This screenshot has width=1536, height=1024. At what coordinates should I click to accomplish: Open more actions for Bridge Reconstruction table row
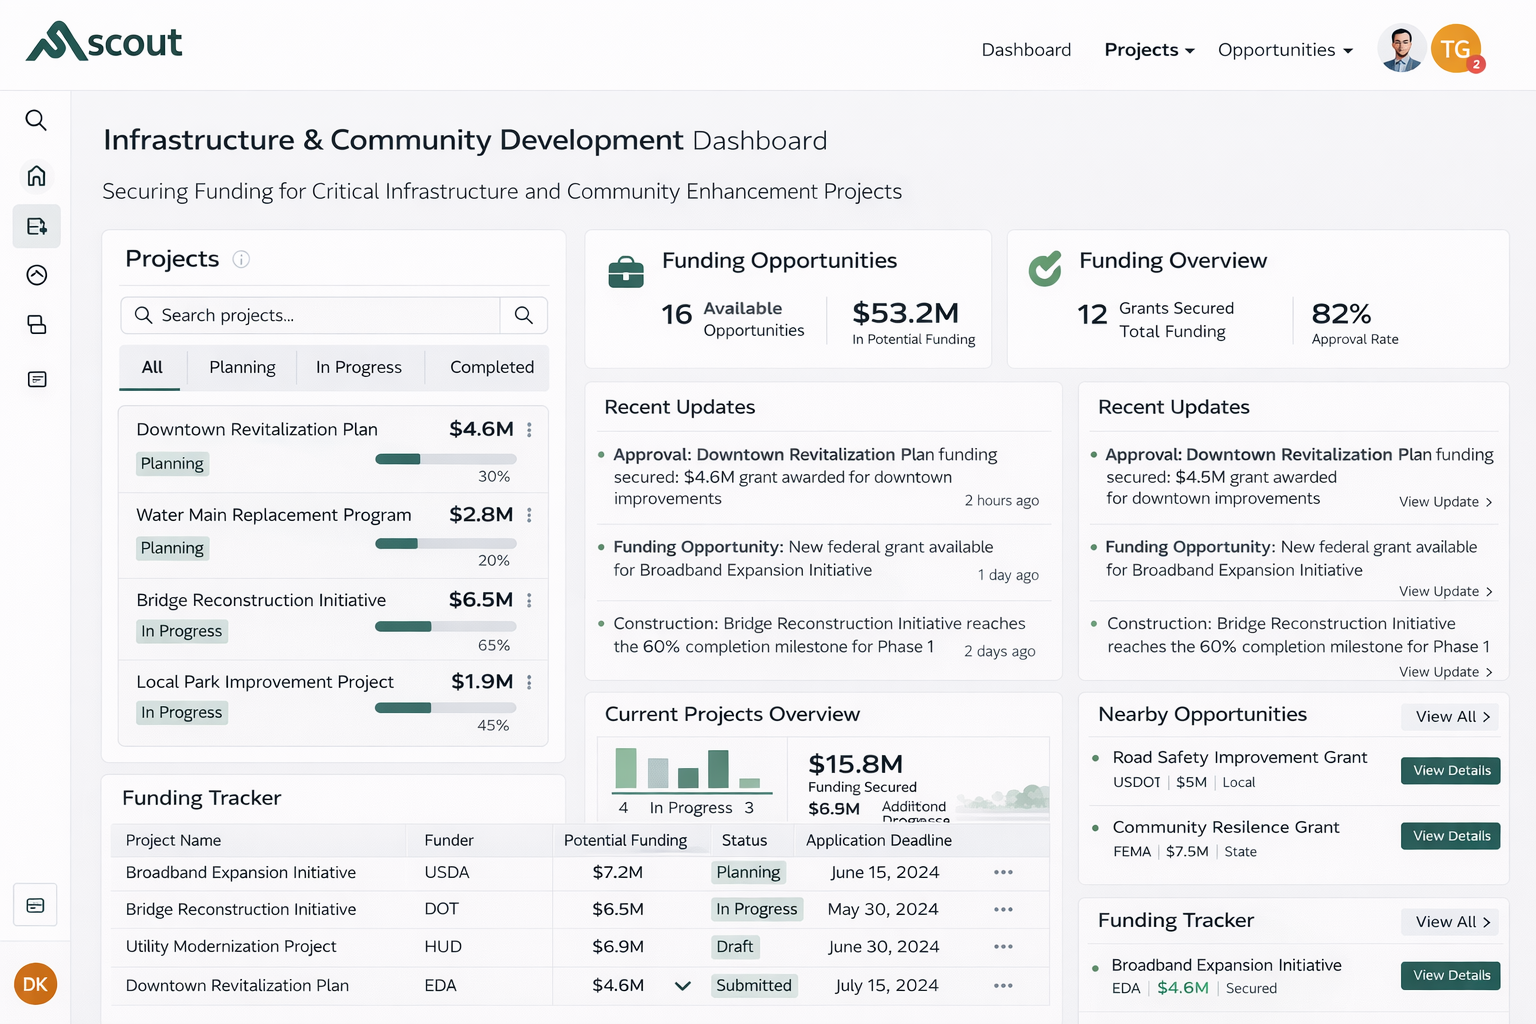[x=1003, y=909]
